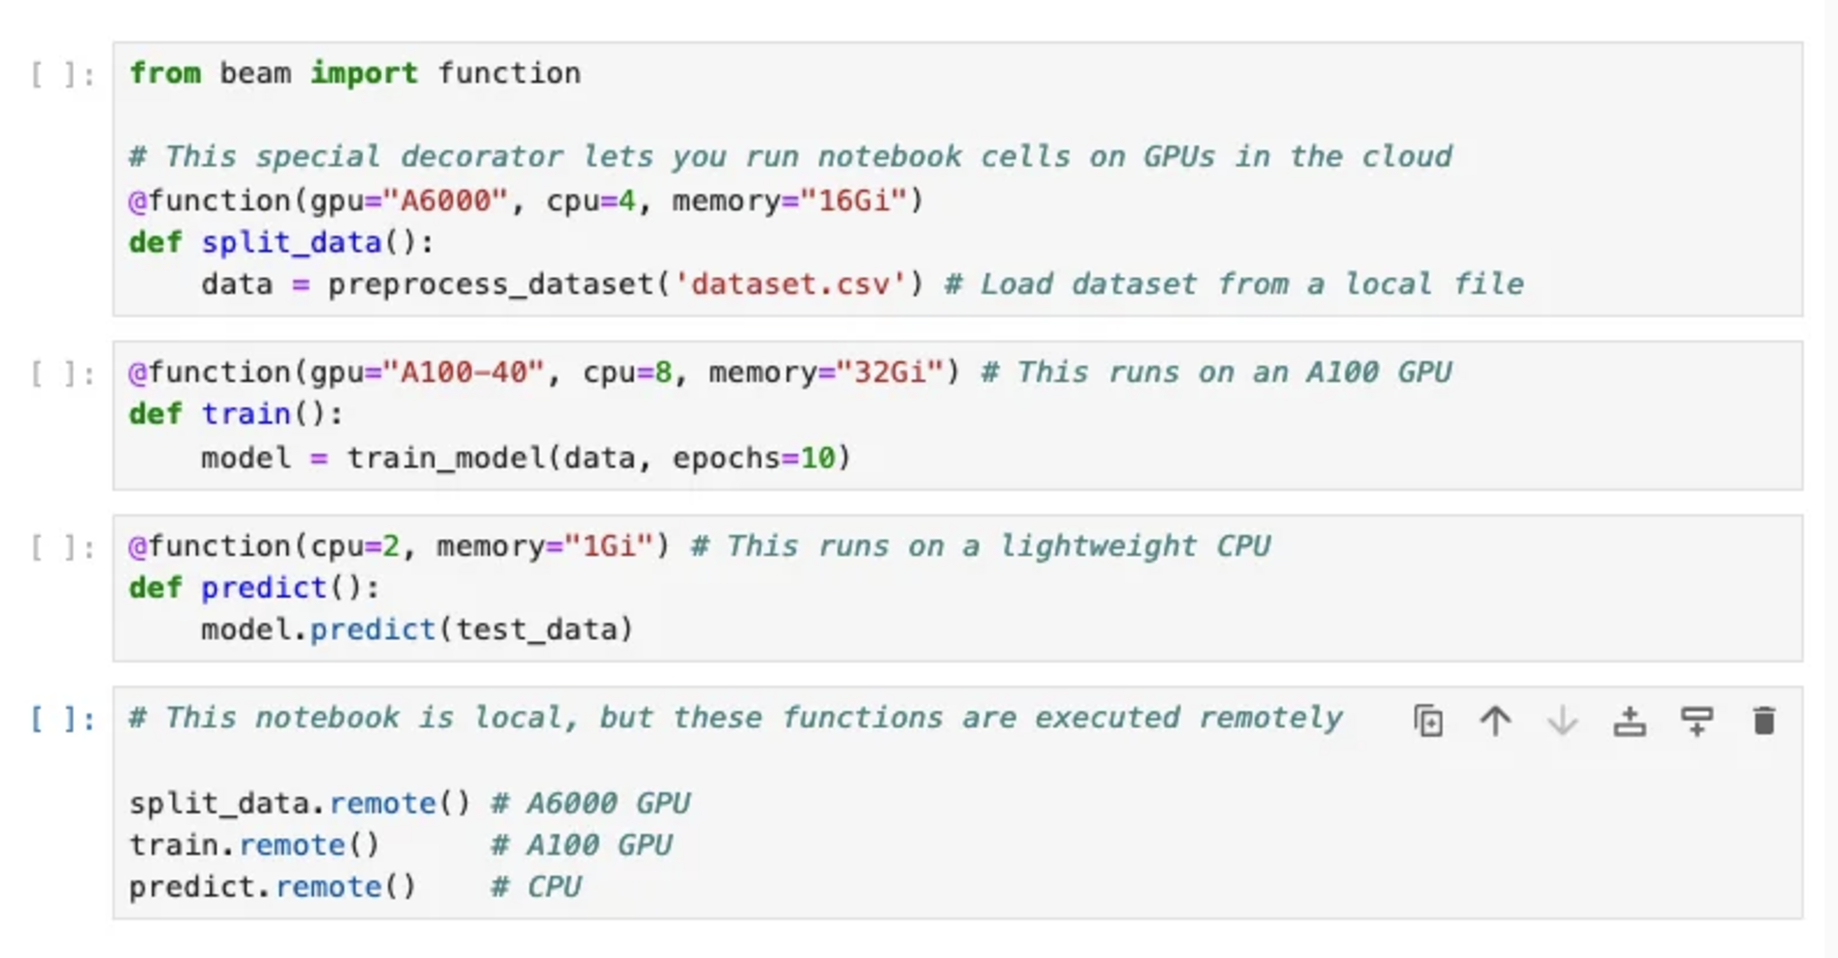
Task: Move the active cell up
Action: point(1495,720)
